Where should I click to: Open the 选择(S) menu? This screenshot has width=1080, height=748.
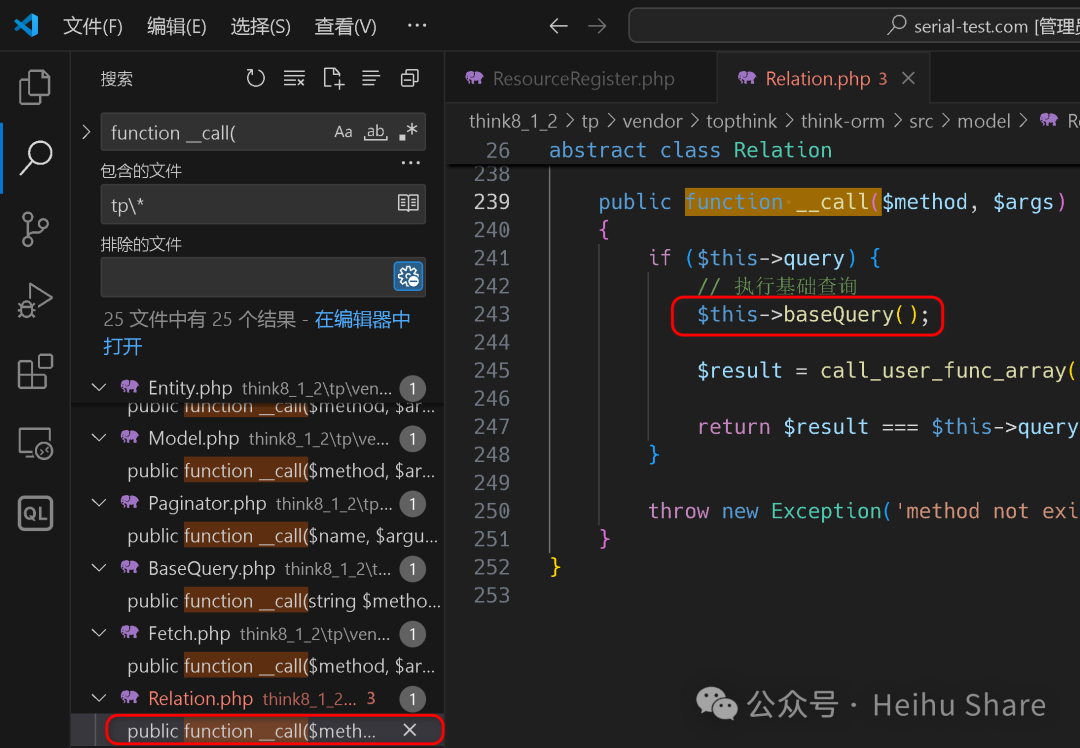[260, 26]
